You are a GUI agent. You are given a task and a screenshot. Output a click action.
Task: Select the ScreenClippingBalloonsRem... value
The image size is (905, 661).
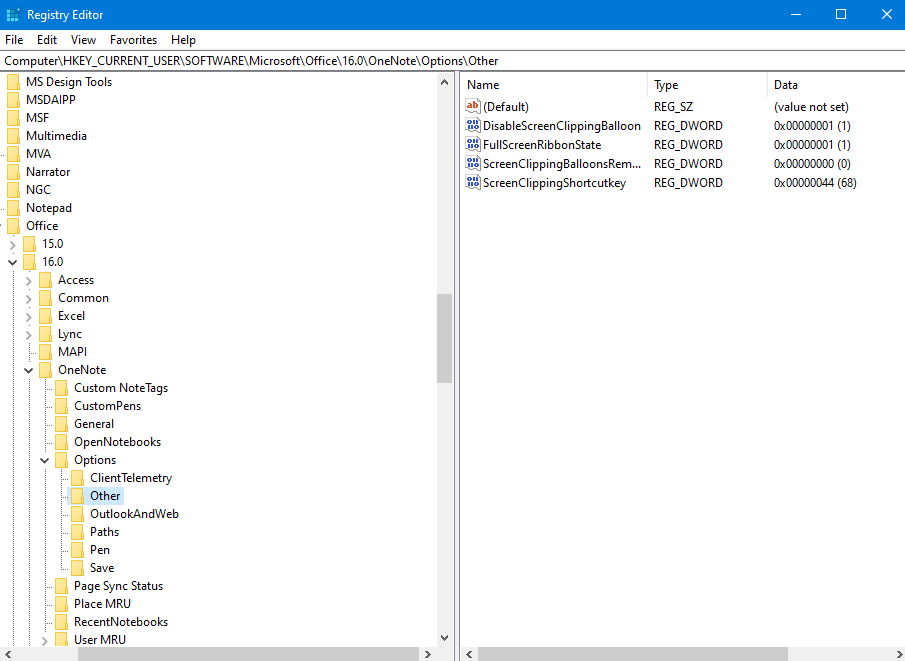click(561, 164)
